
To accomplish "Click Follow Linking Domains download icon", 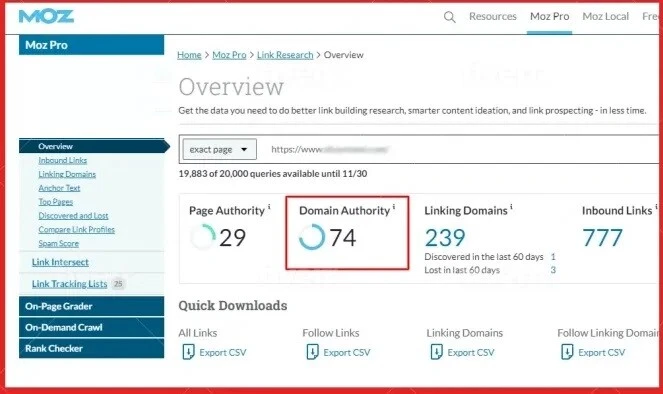I will [x=567, y=352].
